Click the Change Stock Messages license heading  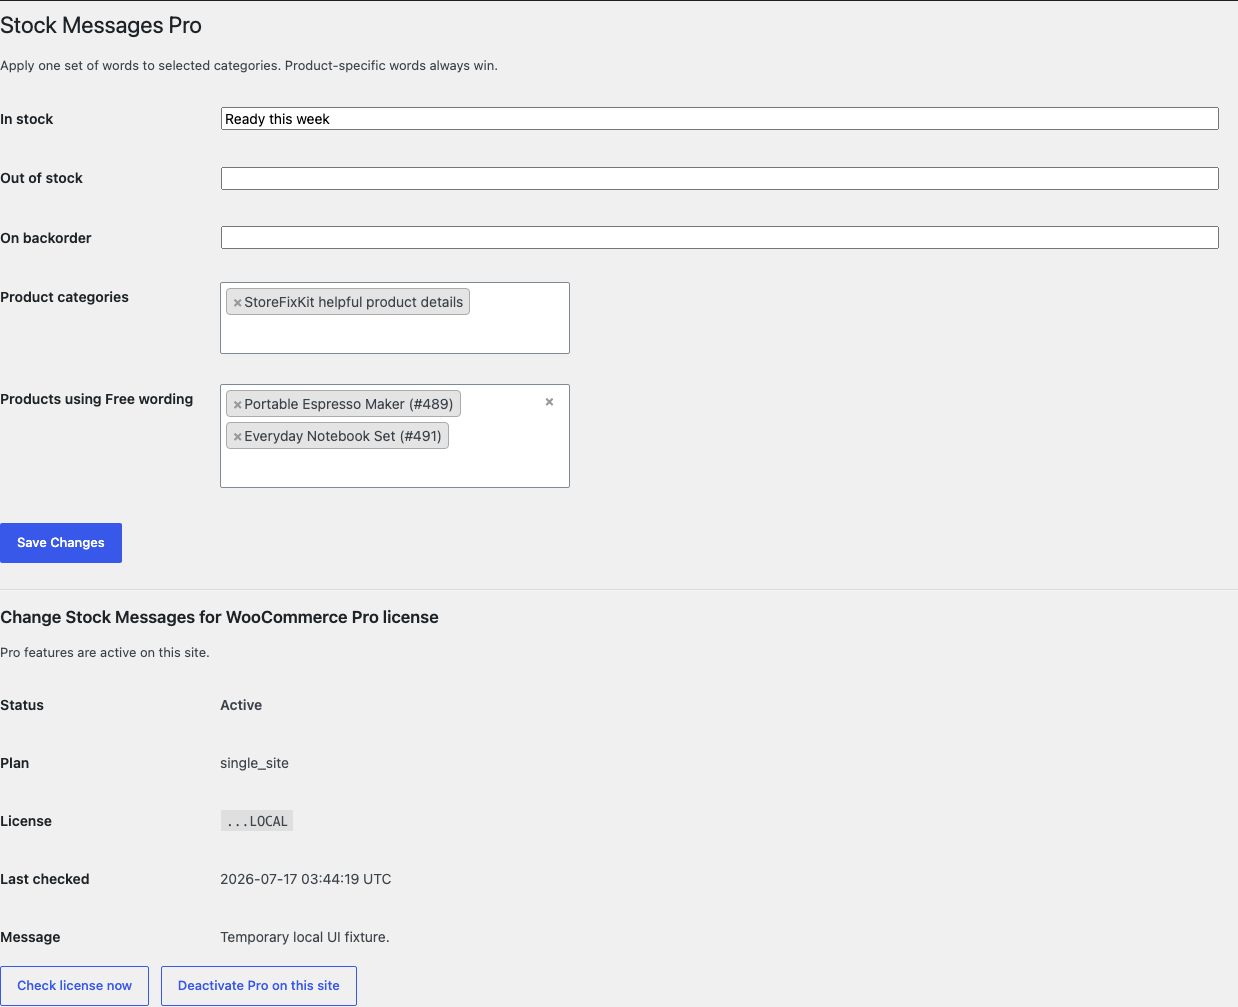click(219, 617)
